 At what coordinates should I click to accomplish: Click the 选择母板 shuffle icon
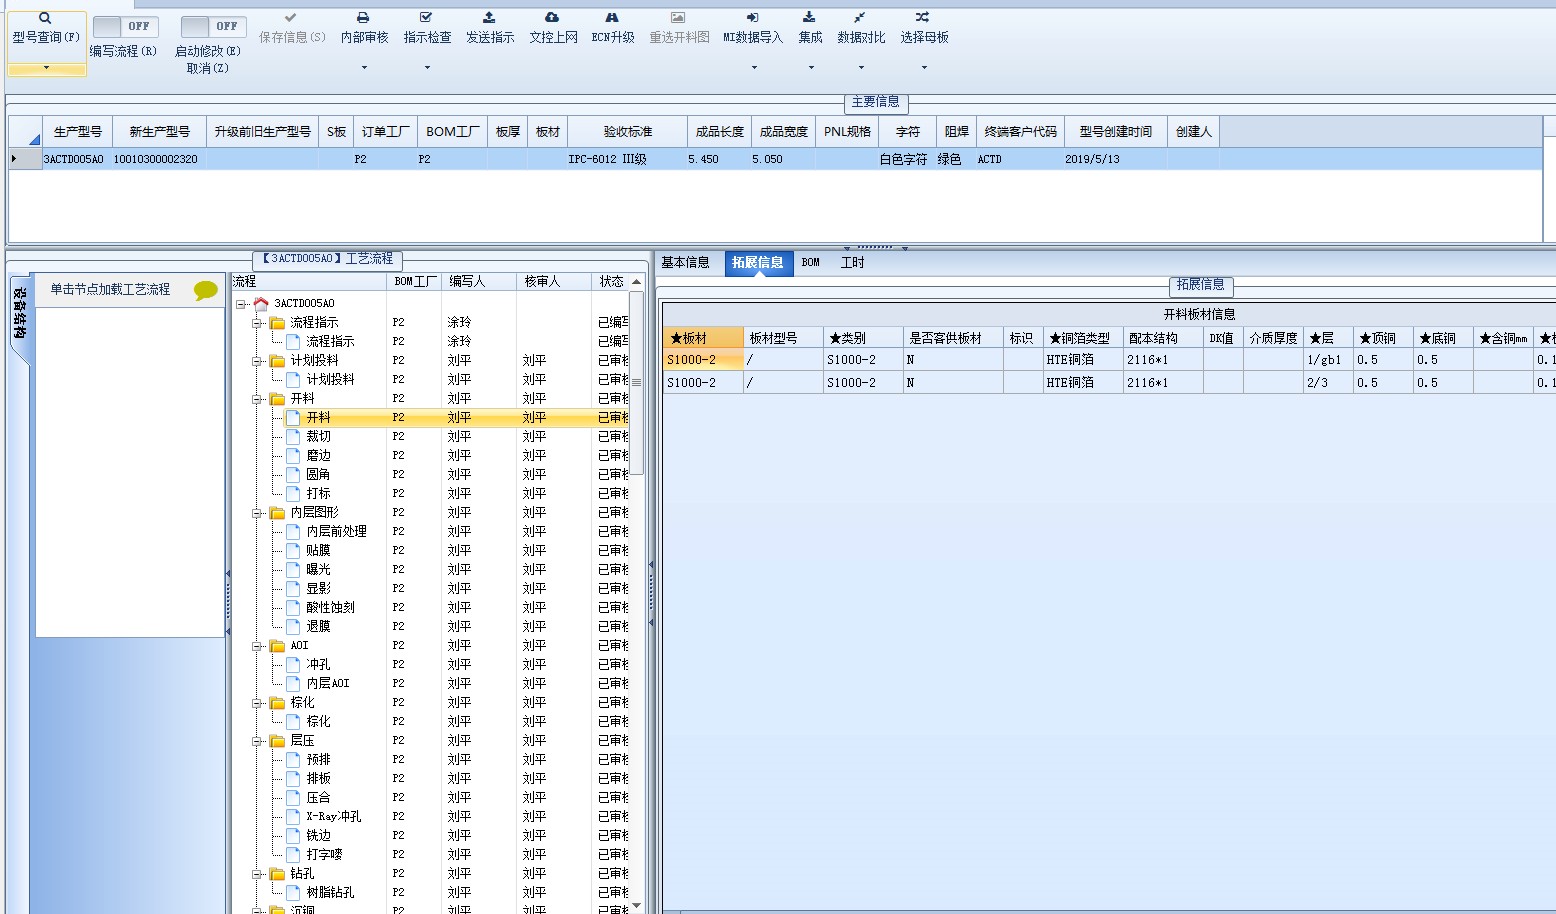point(923,18)
